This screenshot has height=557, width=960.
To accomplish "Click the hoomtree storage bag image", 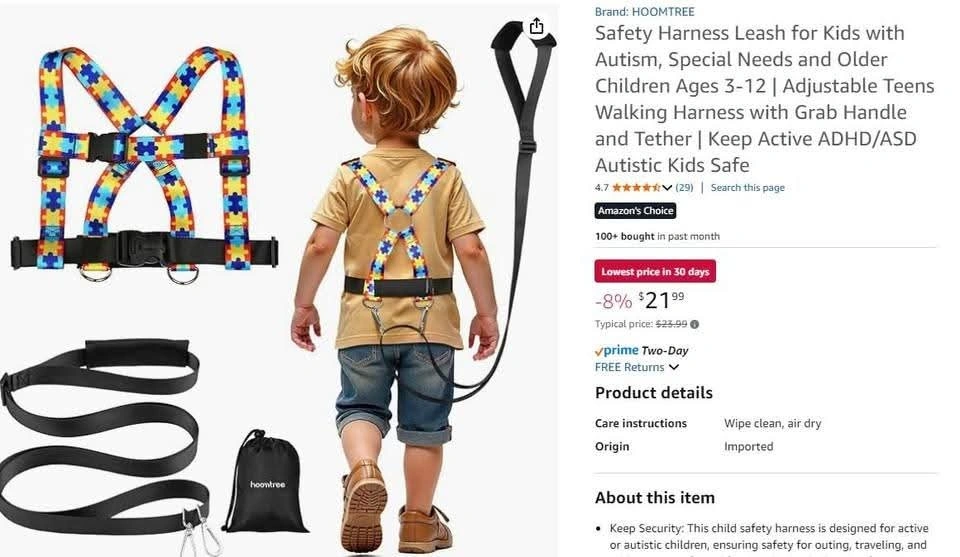I will click(264, 482).
